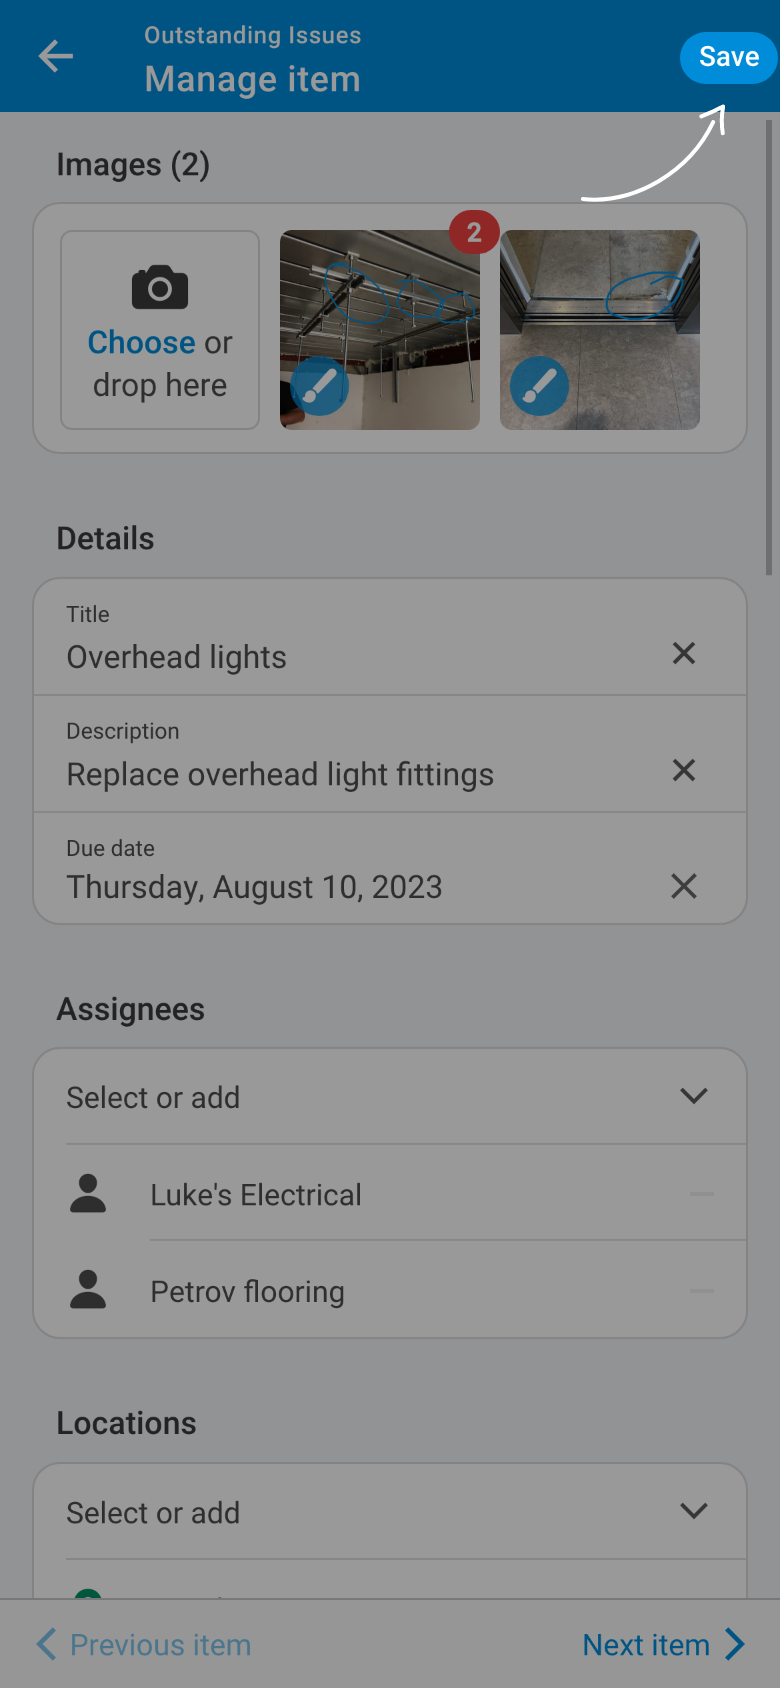Remove Petrov flooring assignee

click(x=702, y=1291)
